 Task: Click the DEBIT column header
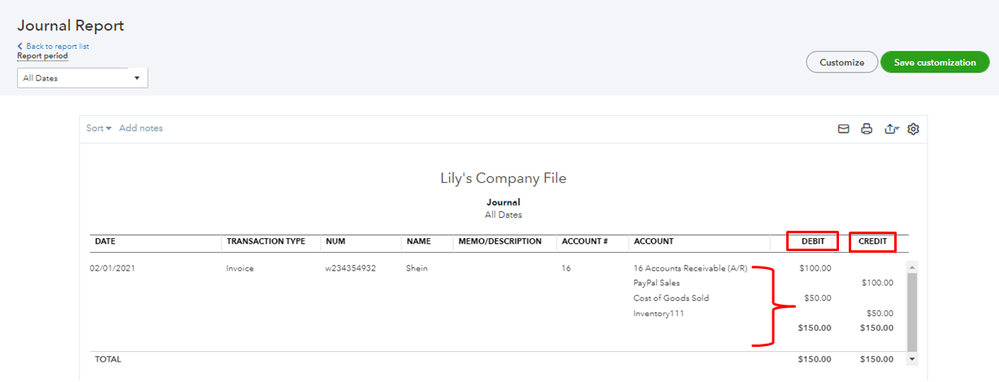click(x=813, y=242)
